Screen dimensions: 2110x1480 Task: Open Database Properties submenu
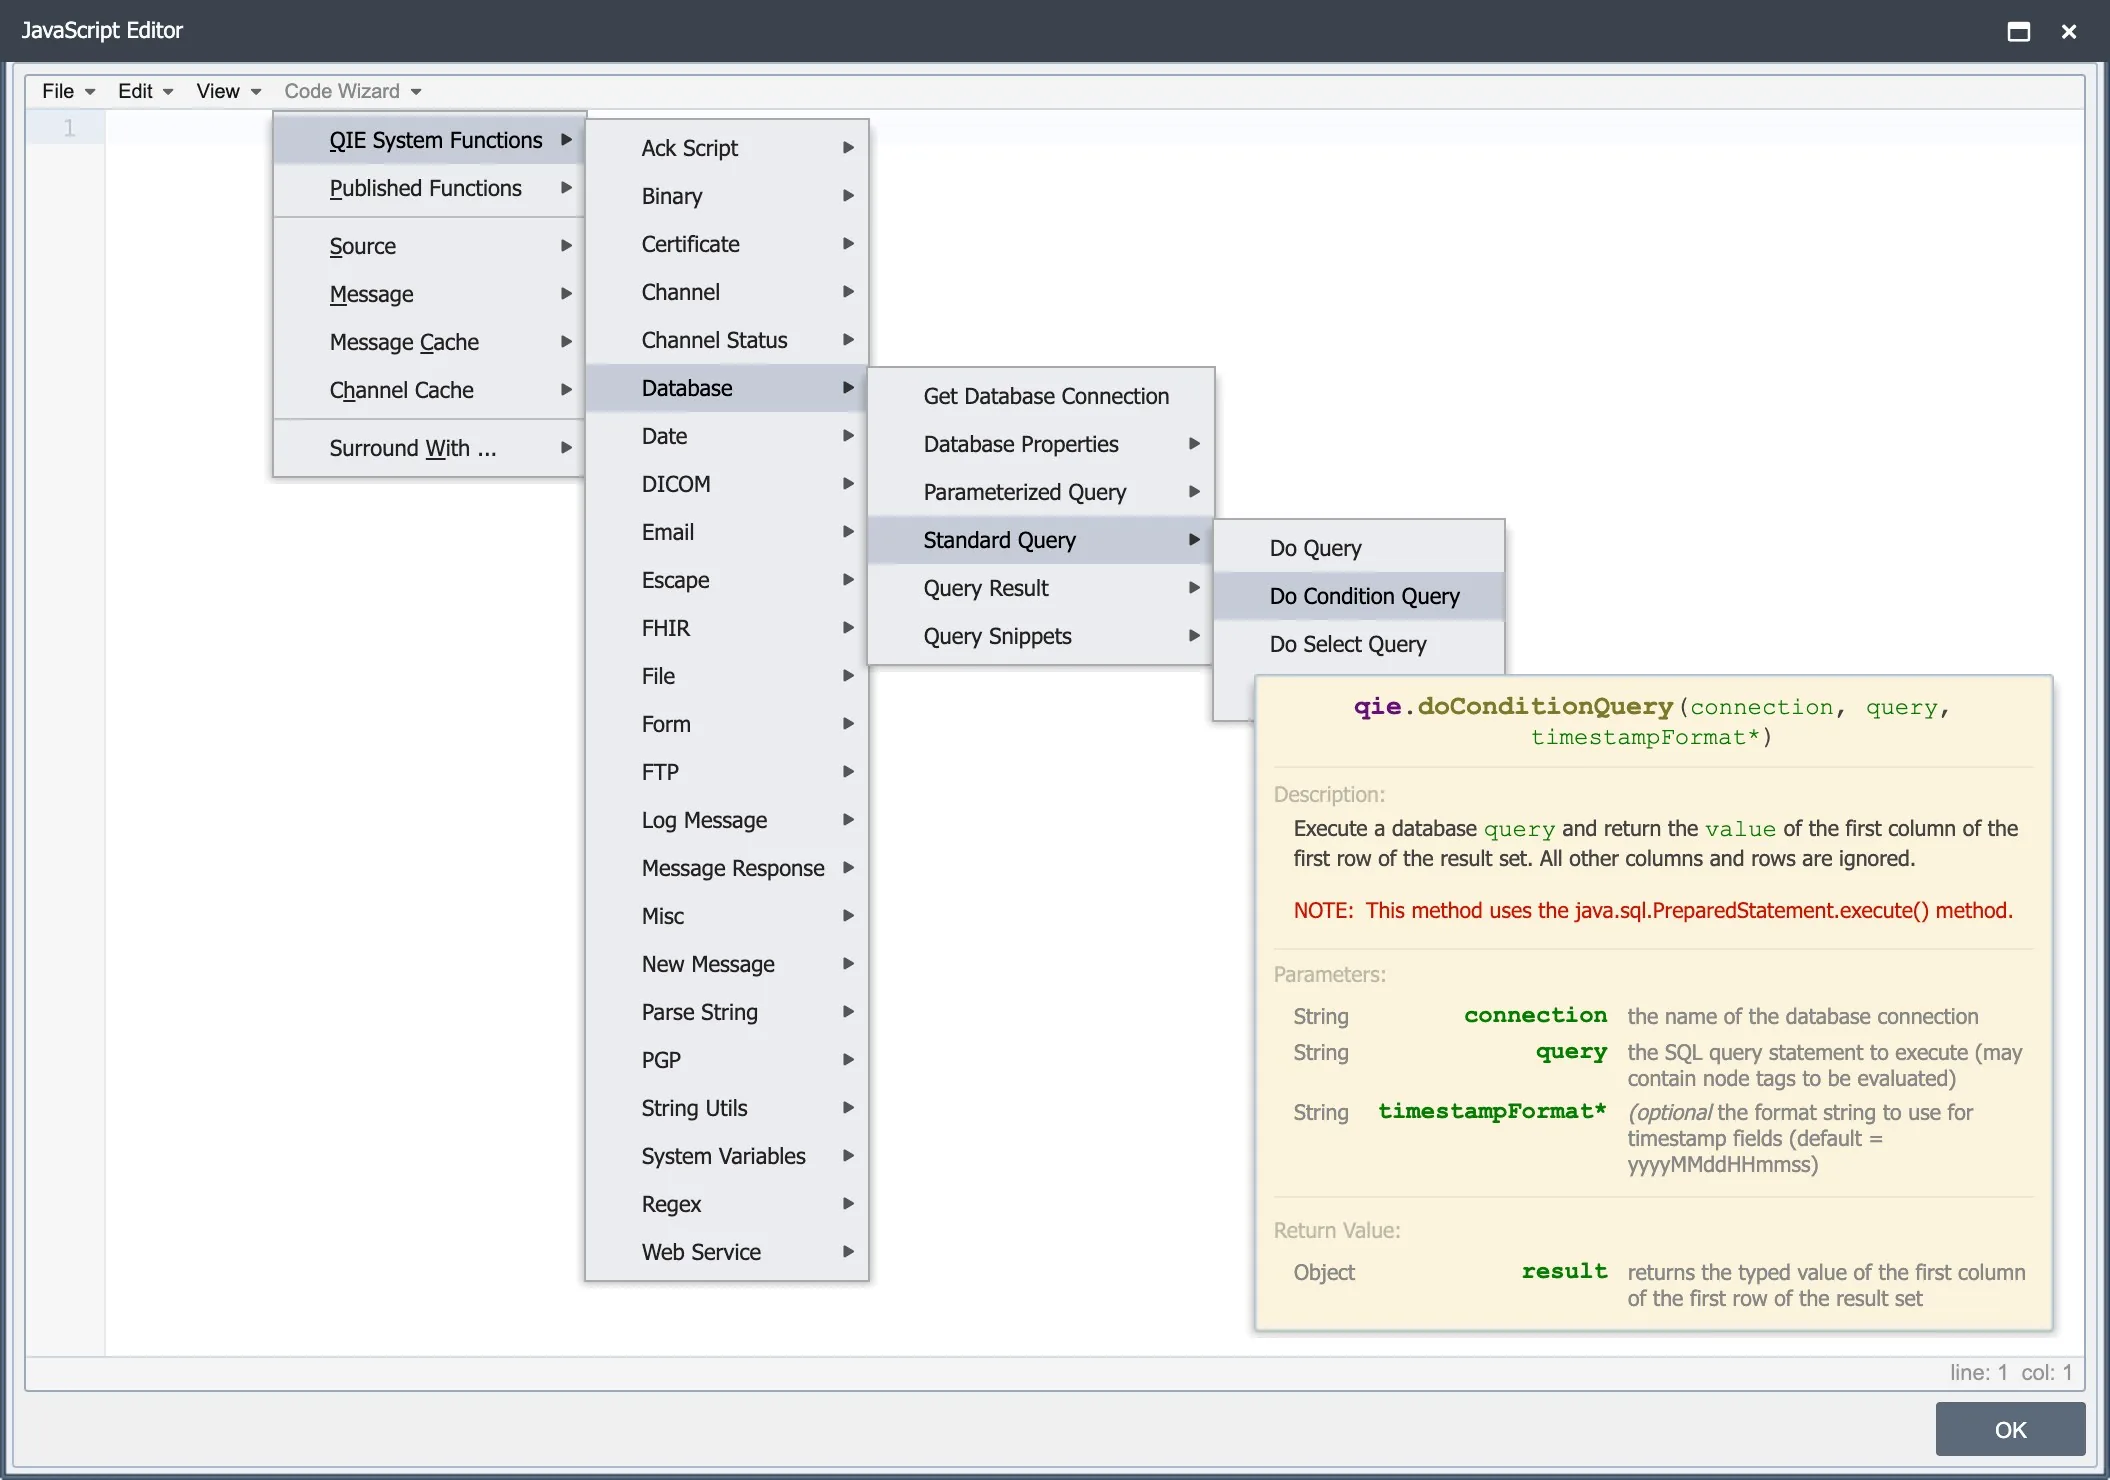tap(1041, 444)
